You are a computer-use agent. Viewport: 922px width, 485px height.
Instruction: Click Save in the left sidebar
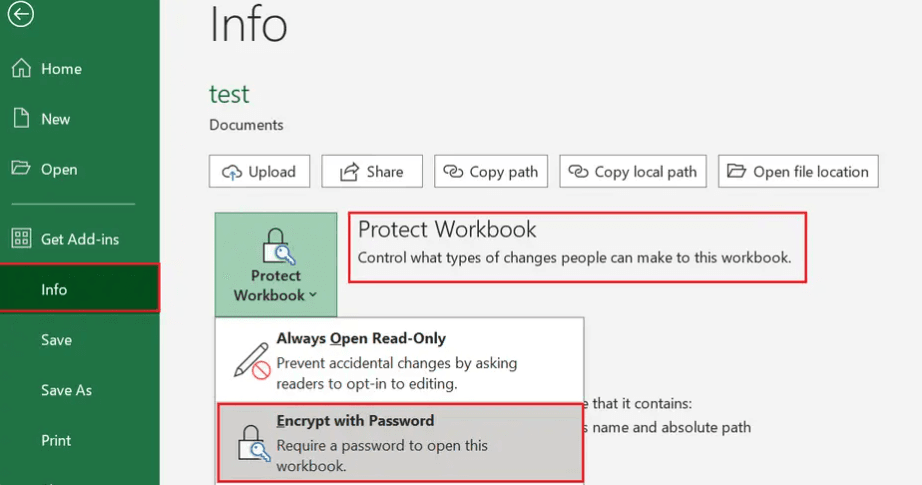pos(56,340)
